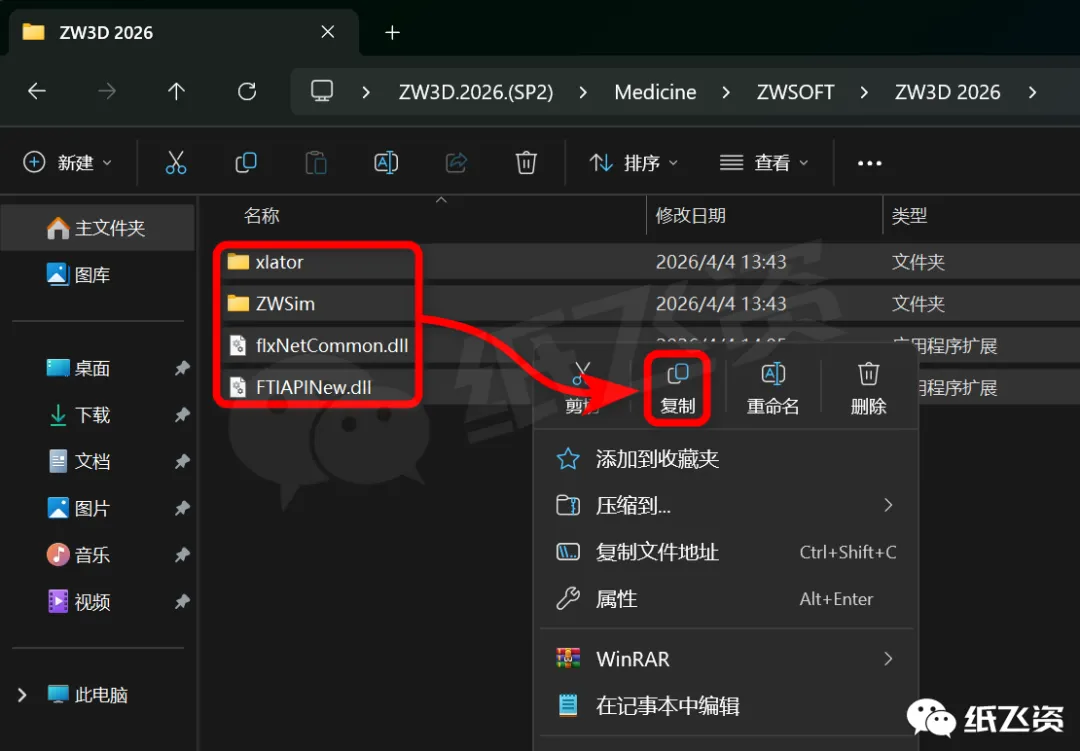Viewport: 1080px width, 751px height.
Task: Expand the 此电脑 tree node
Action: (x=22, y=695)
